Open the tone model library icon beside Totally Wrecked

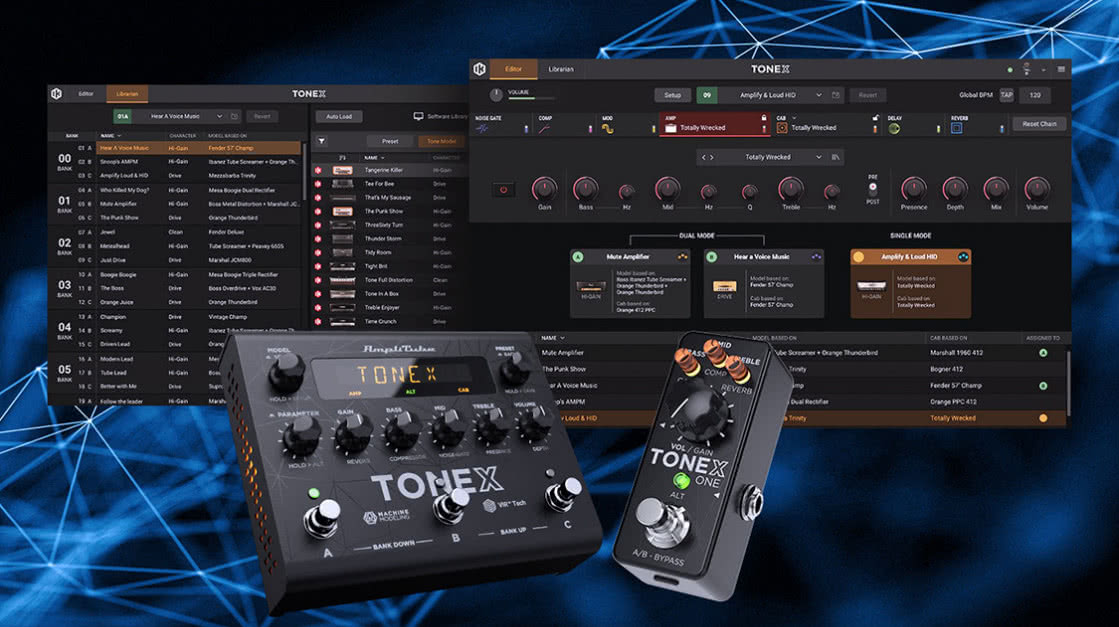[x=835, y=157]
